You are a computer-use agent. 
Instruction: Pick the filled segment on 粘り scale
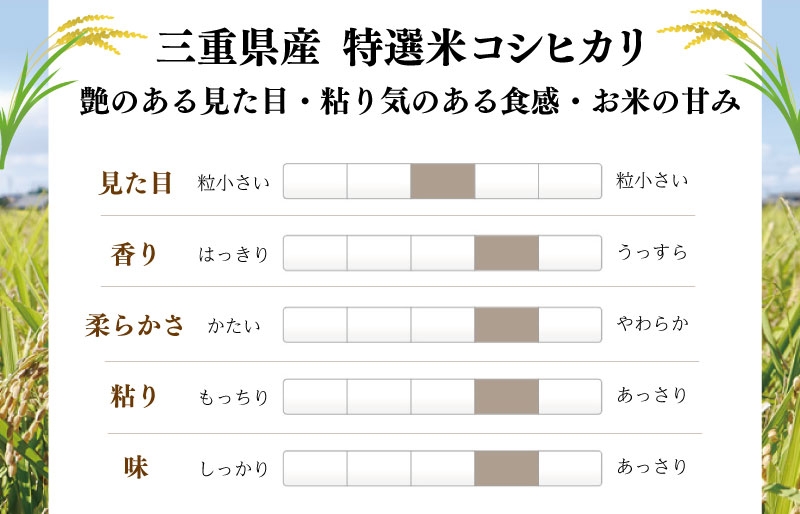click(506, 397)
